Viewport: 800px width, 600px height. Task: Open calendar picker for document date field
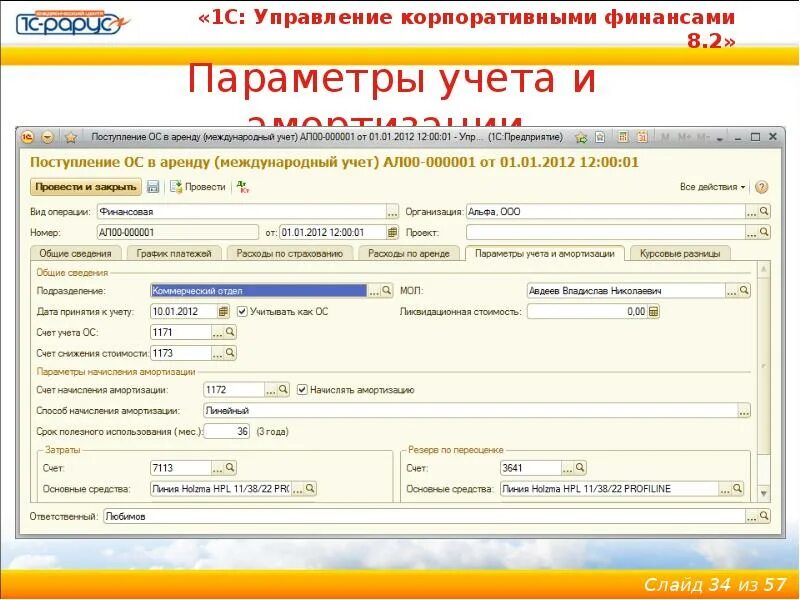tap(392, 232)
